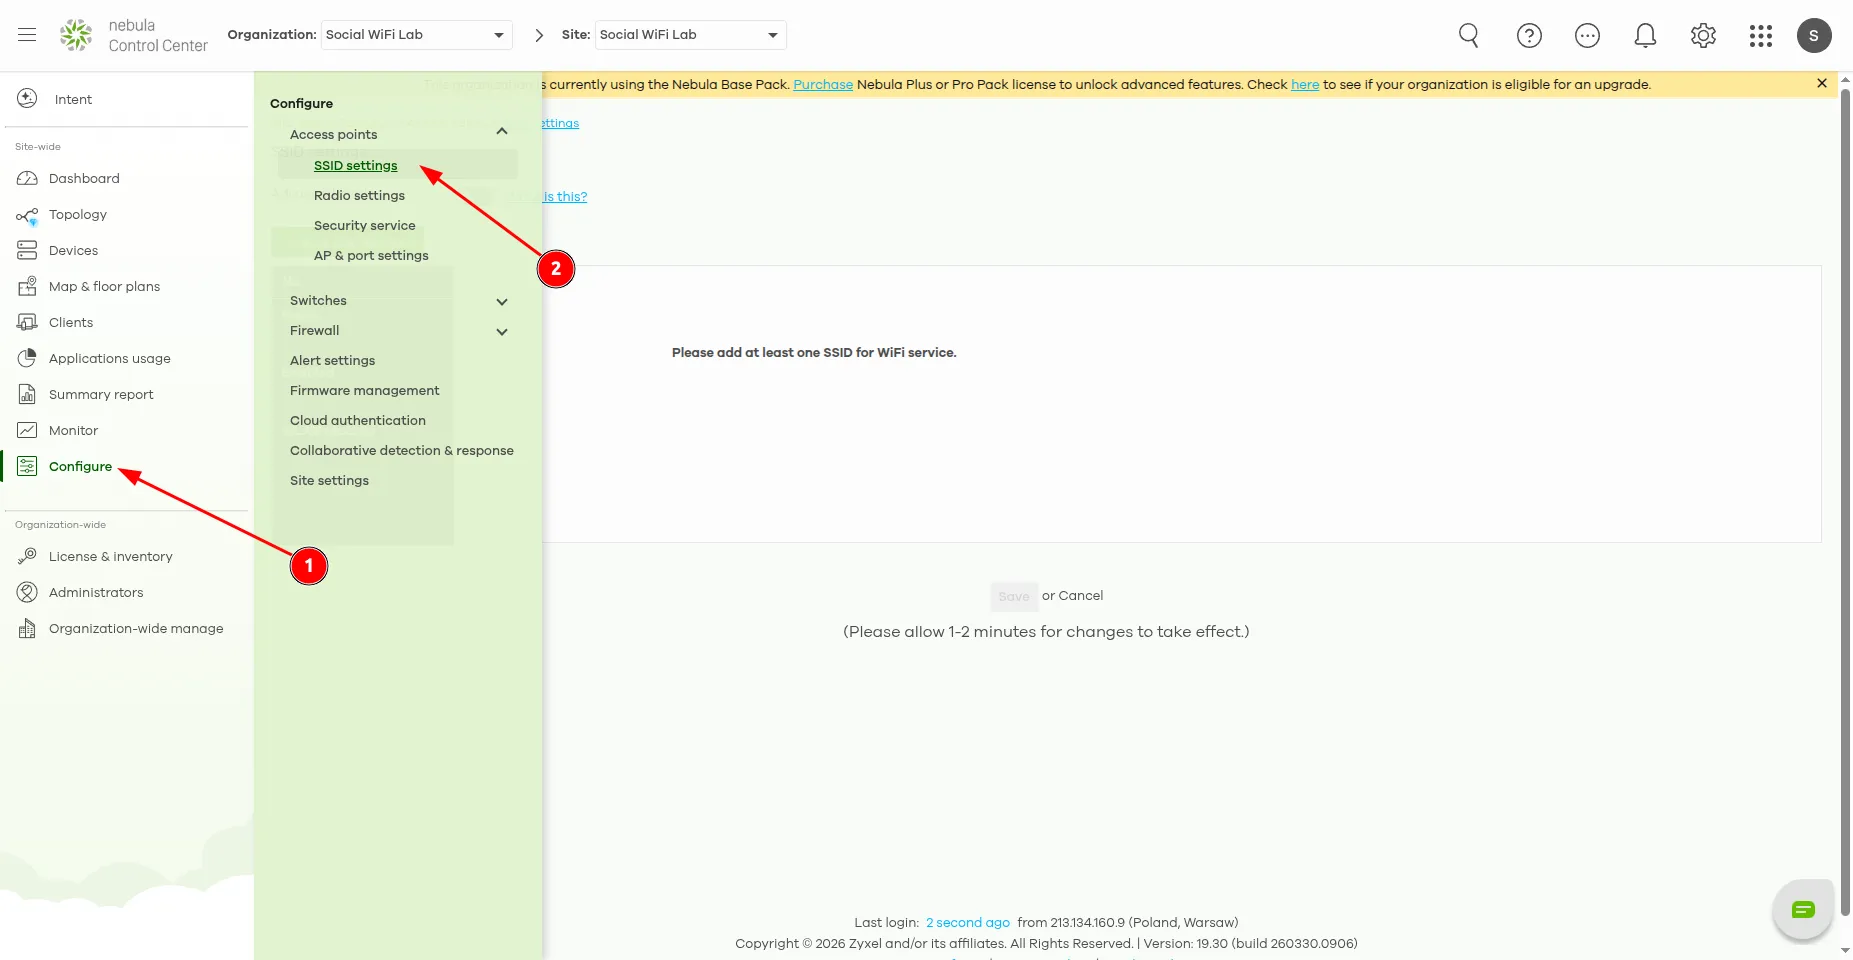Open the hamburger navigation menu
The image size is (1853, 960).
click(x=27, y=35)
